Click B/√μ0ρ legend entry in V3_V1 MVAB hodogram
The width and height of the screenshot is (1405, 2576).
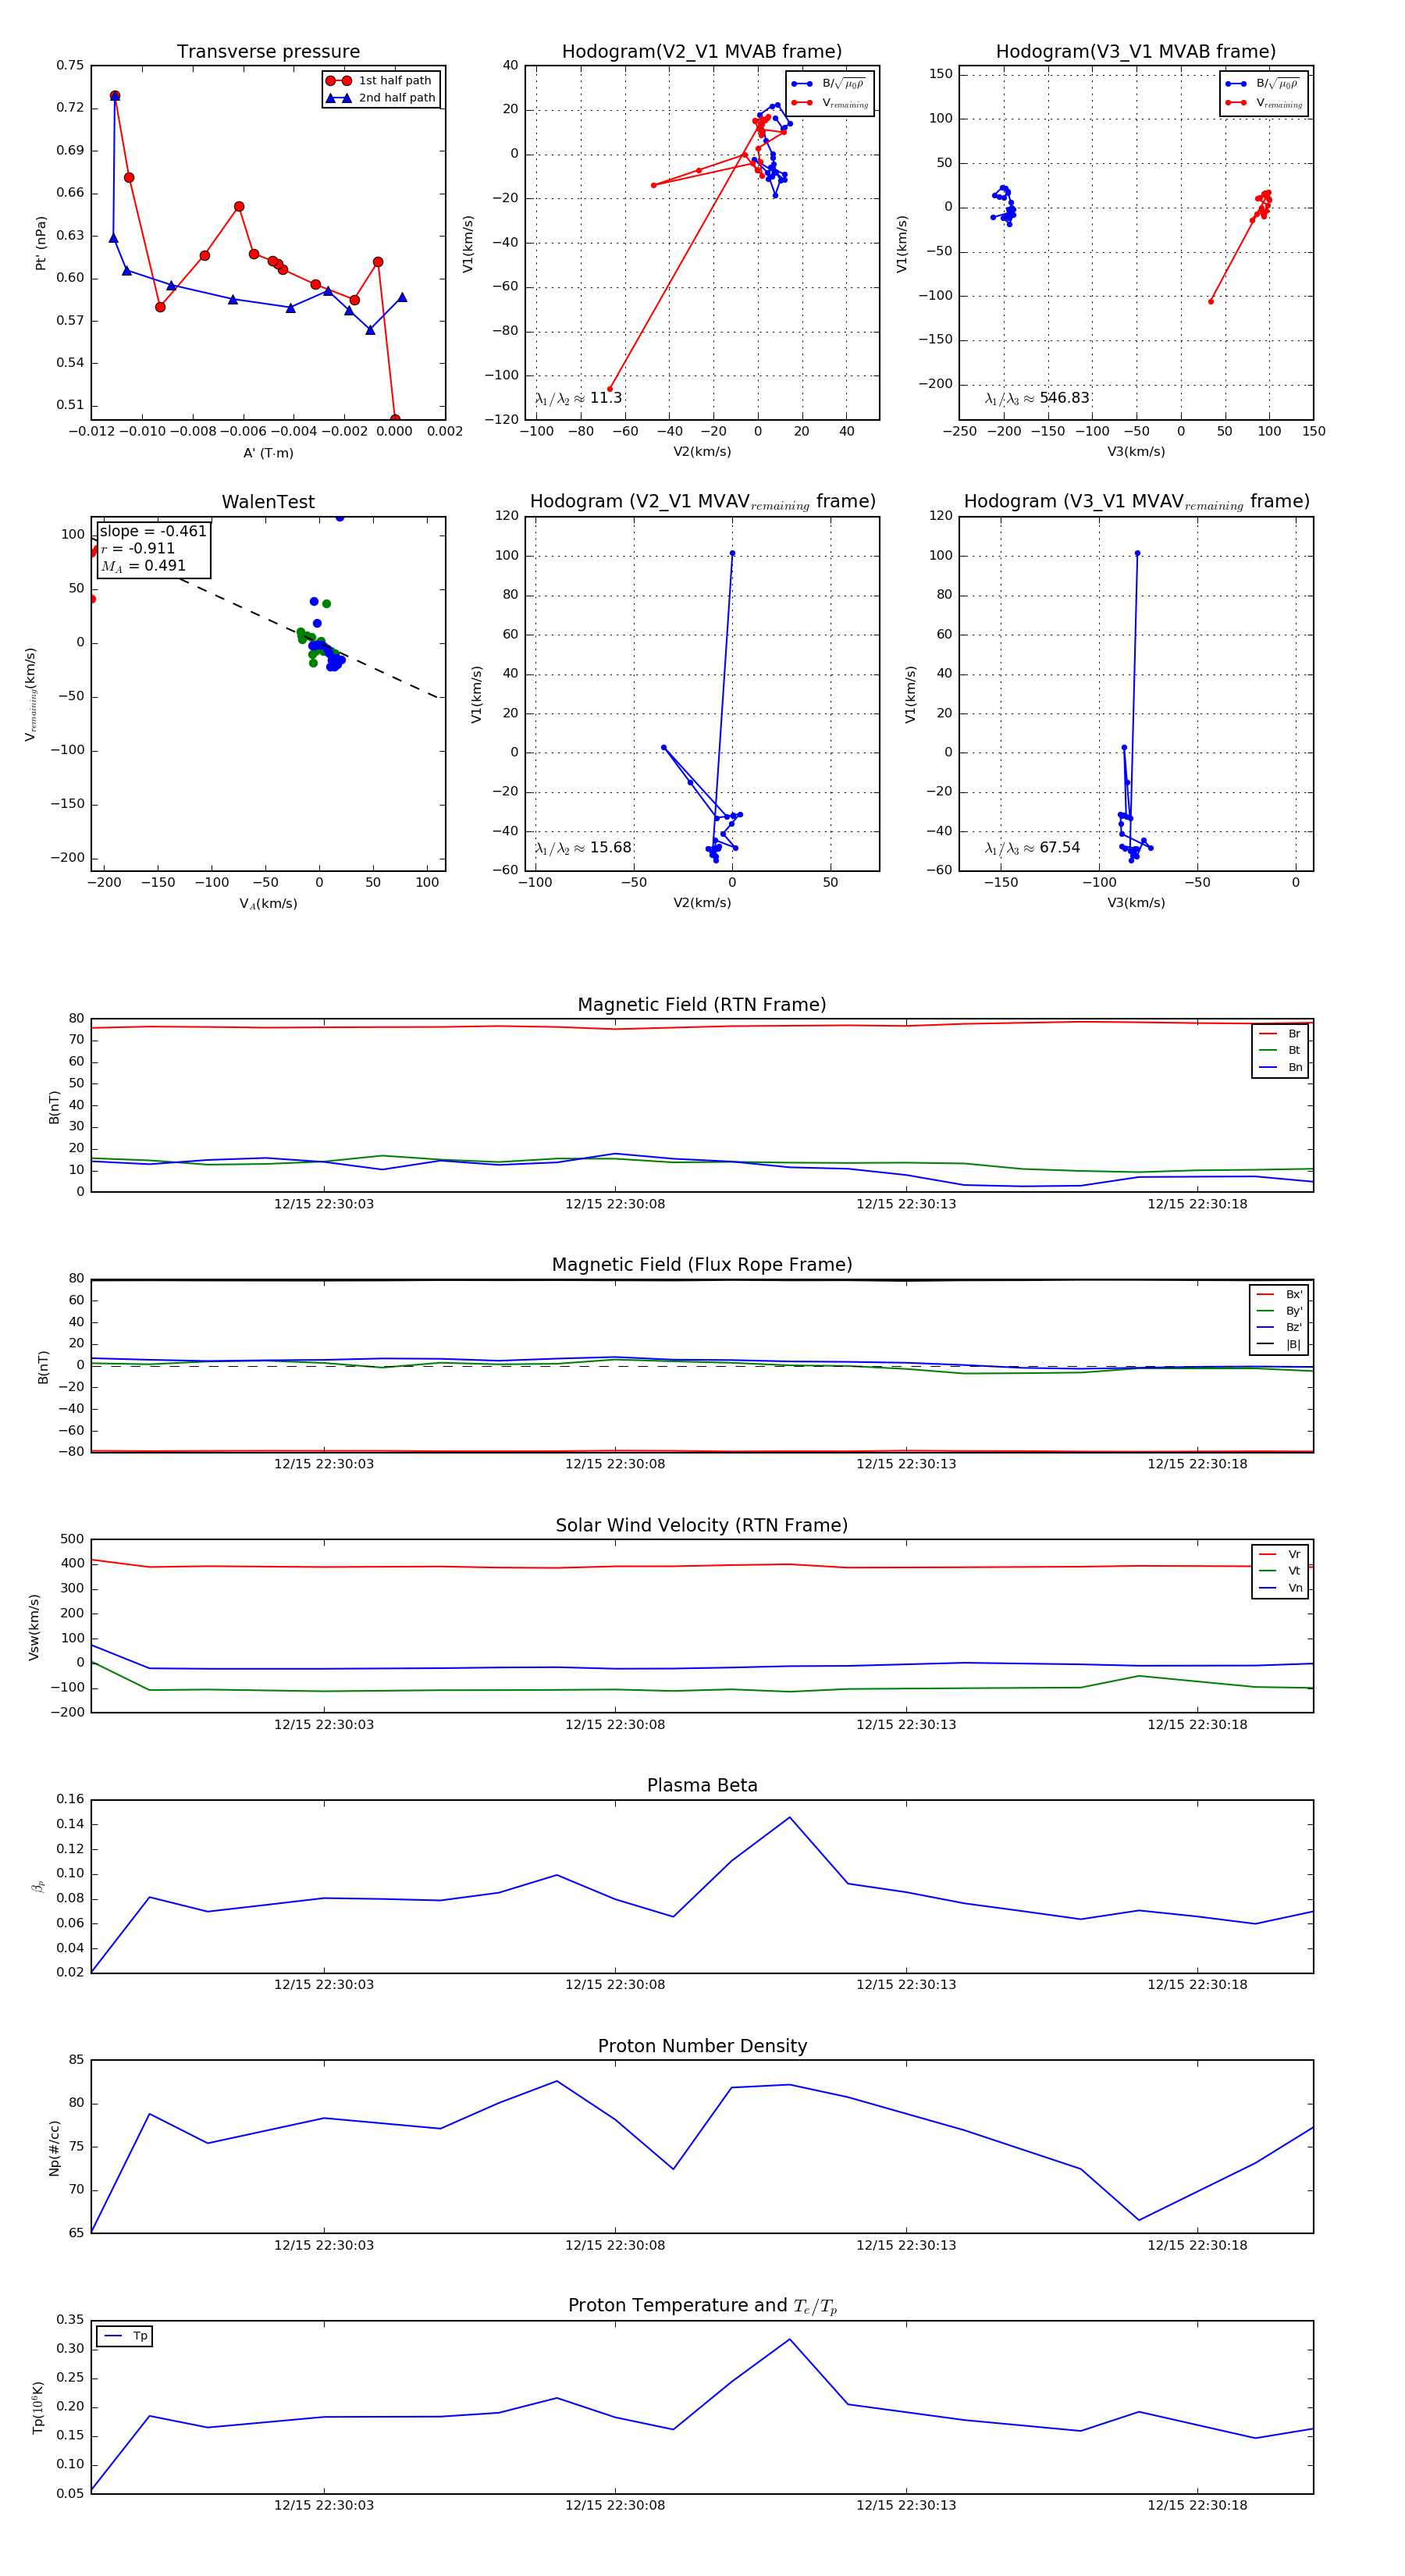point(1263,84)
